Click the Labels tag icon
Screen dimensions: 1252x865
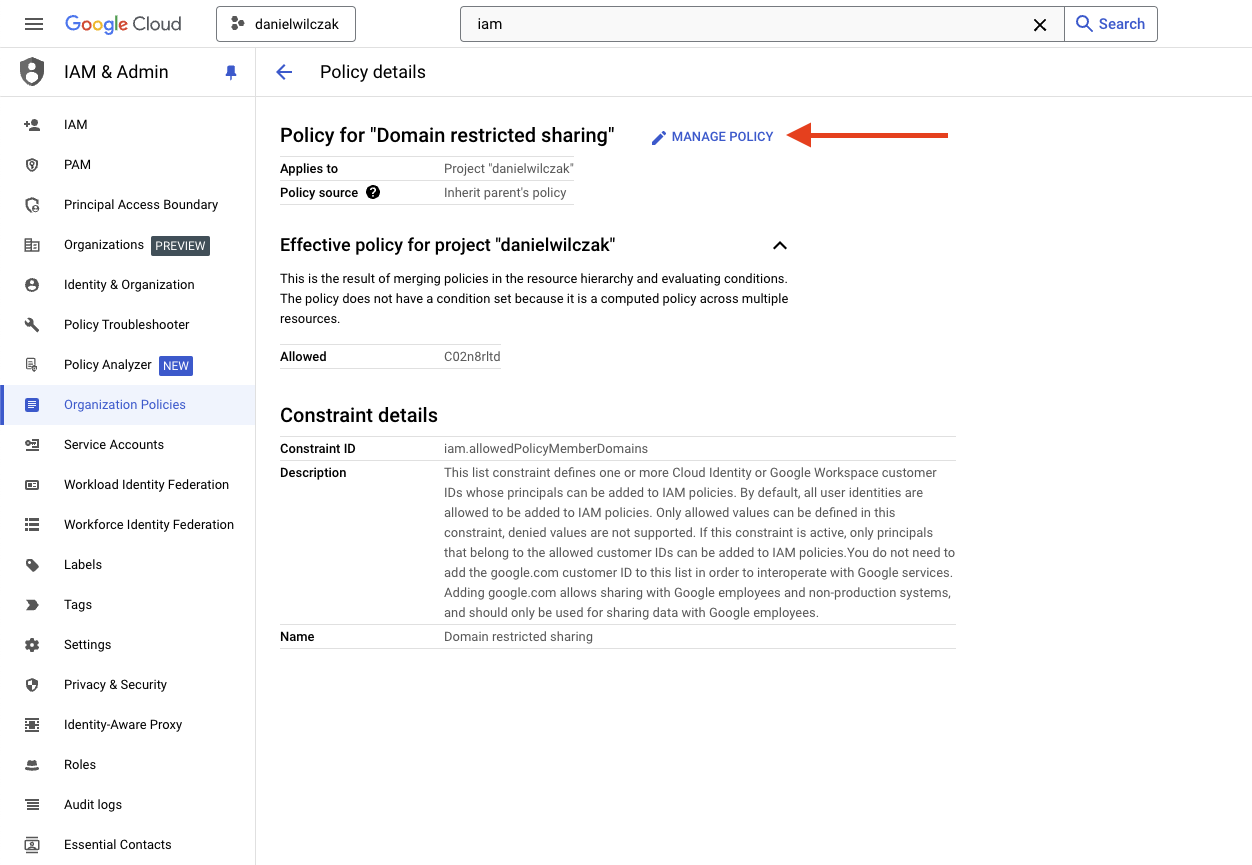[32, 565]
